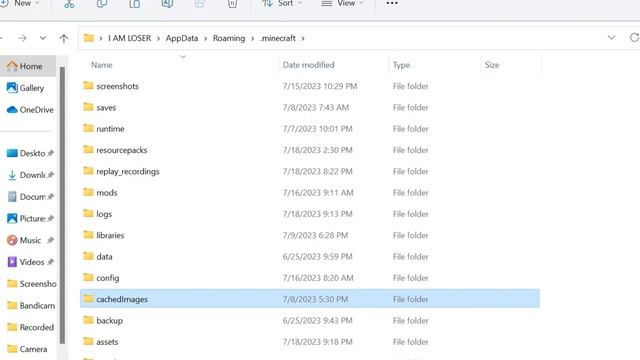Click the Cut scissors icon
This screenshot has width=640, height=360.
point(69,4)
